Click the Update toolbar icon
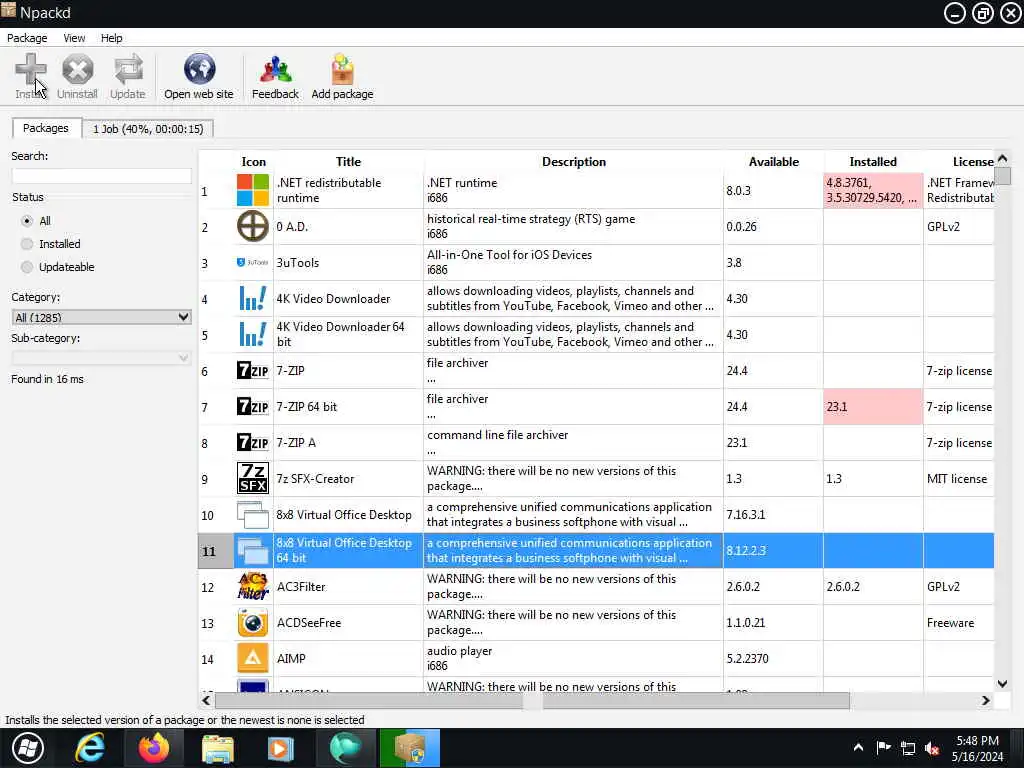This screenshot has height=768, width=1024. pos(128,69)
